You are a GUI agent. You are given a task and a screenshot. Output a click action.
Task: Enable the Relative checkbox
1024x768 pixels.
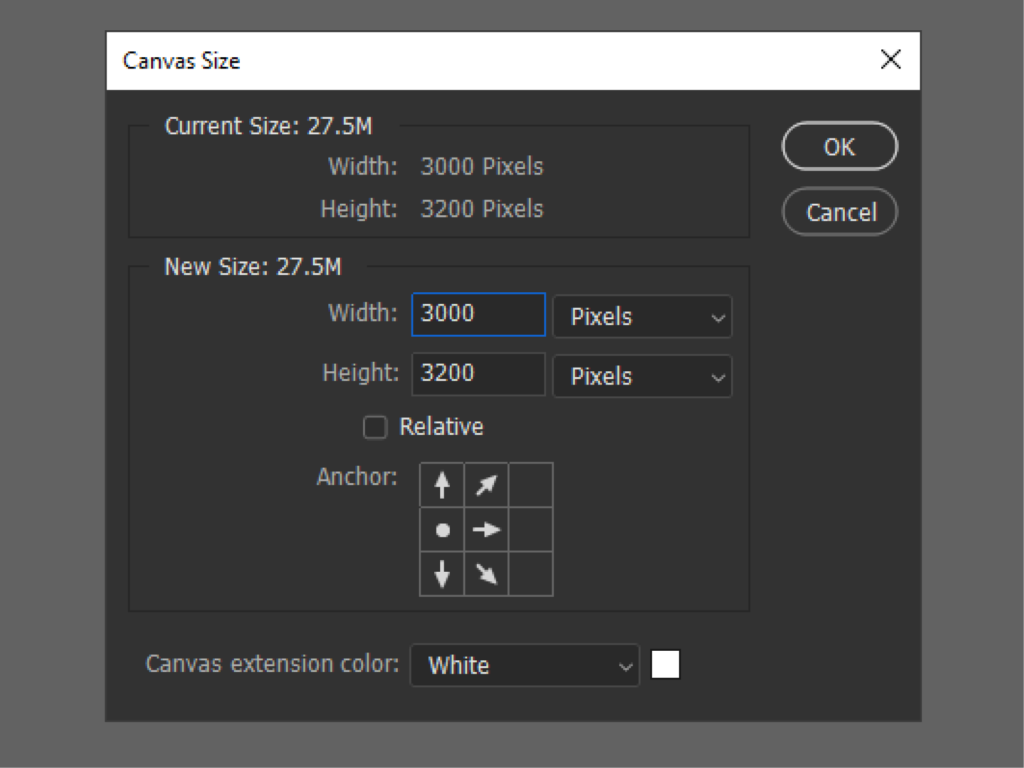click(x=375, y=428)
